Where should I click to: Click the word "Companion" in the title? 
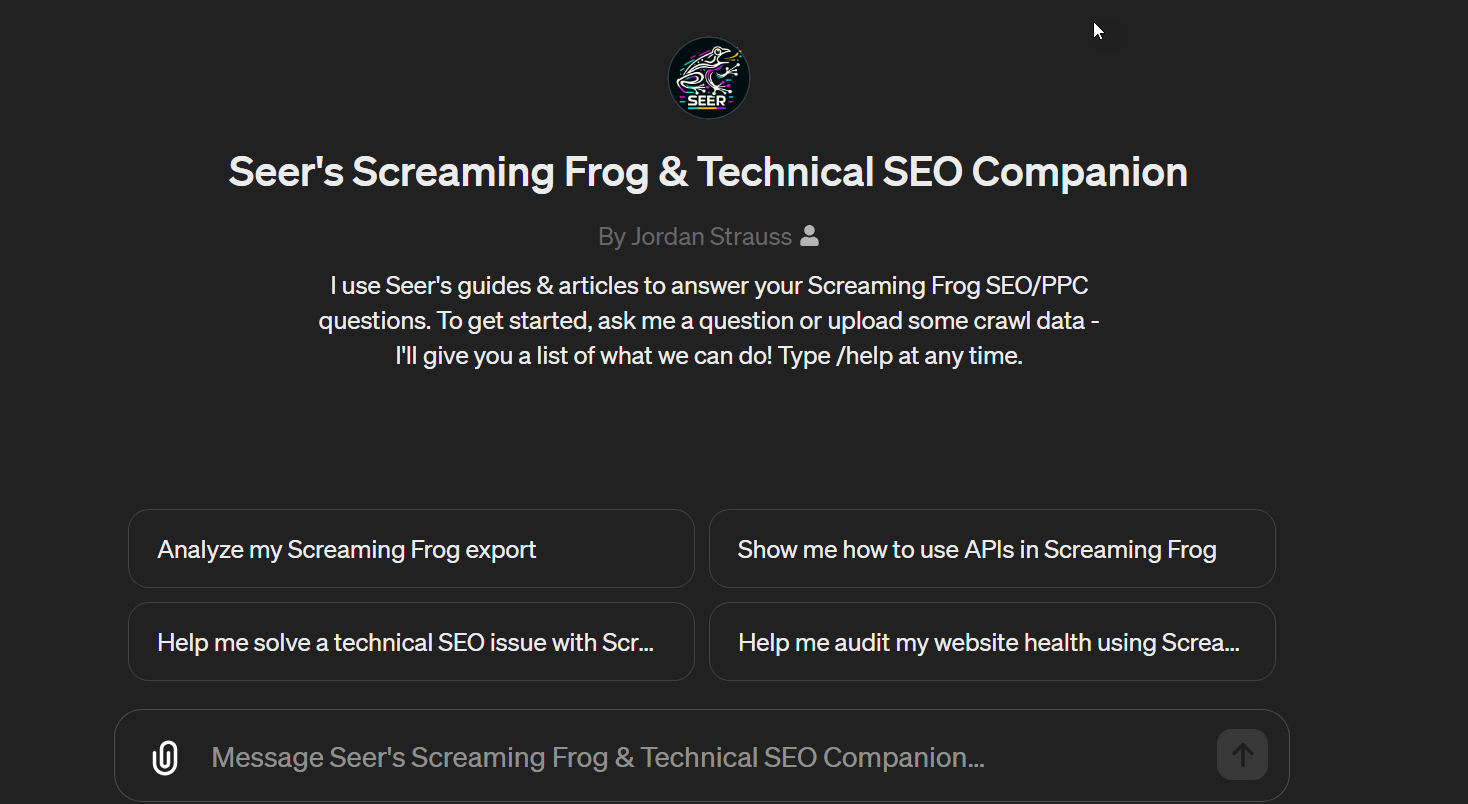[x=1079, y=172]
